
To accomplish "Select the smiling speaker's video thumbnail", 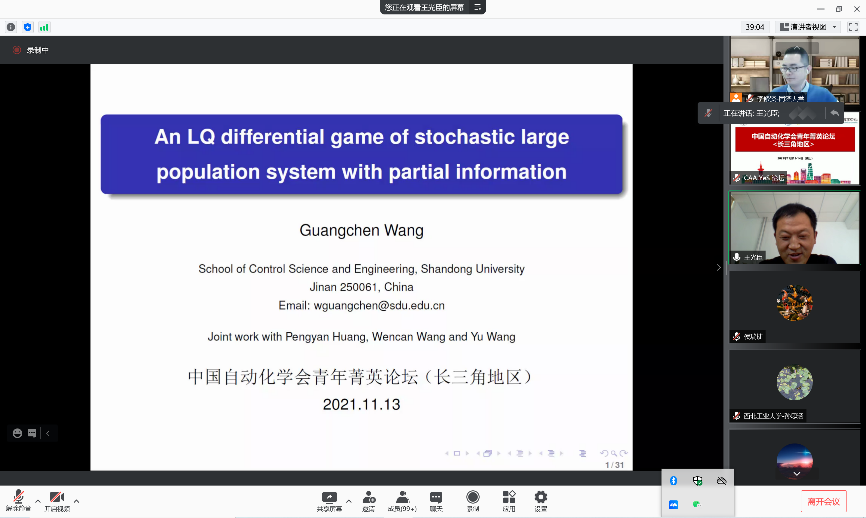I will click(780, 229).
